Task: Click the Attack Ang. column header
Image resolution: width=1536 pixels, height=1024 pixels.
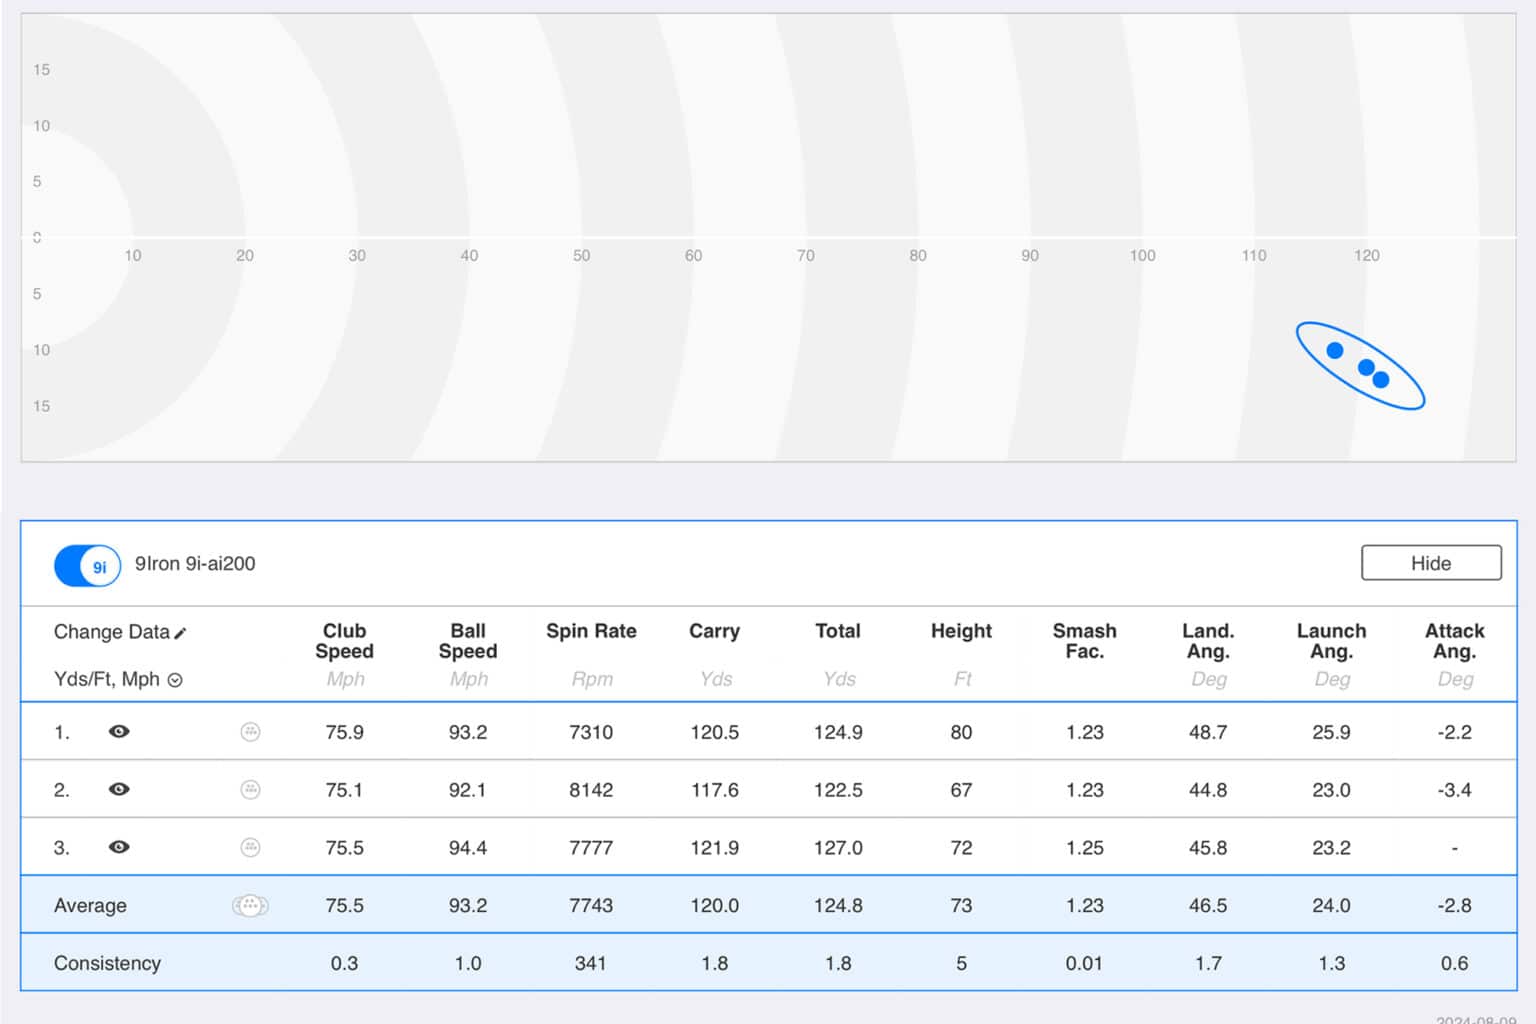Action: 1454,641
